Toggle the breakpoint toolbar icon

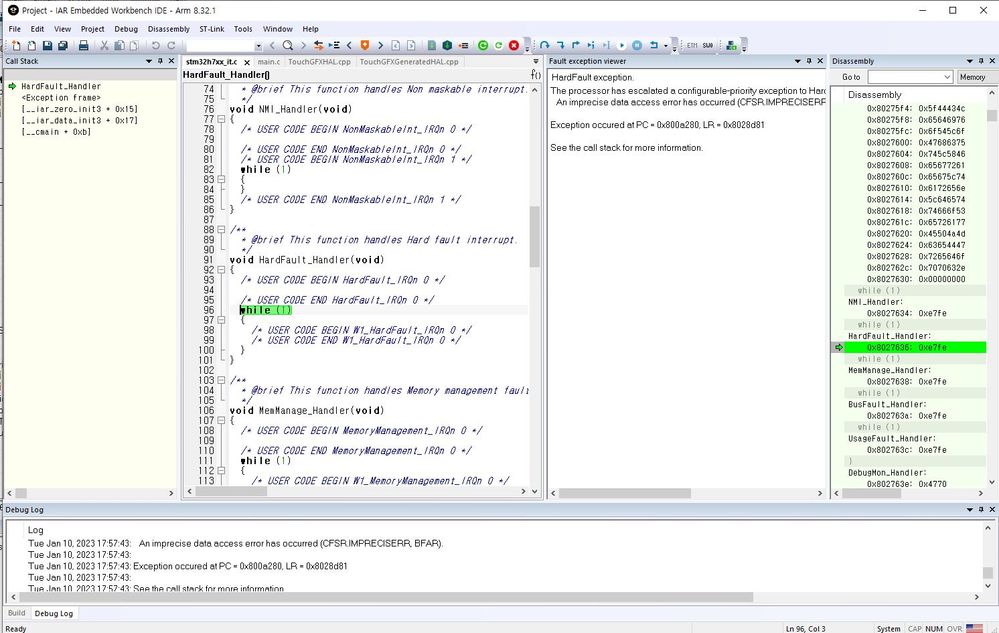coord(463,45)
